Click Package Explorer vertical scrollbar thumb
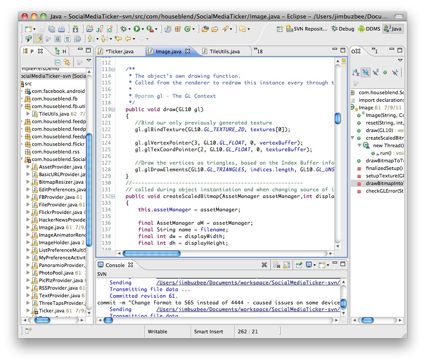Image resolution: width=425 pixels, height=363 pixels. (89, 190)
